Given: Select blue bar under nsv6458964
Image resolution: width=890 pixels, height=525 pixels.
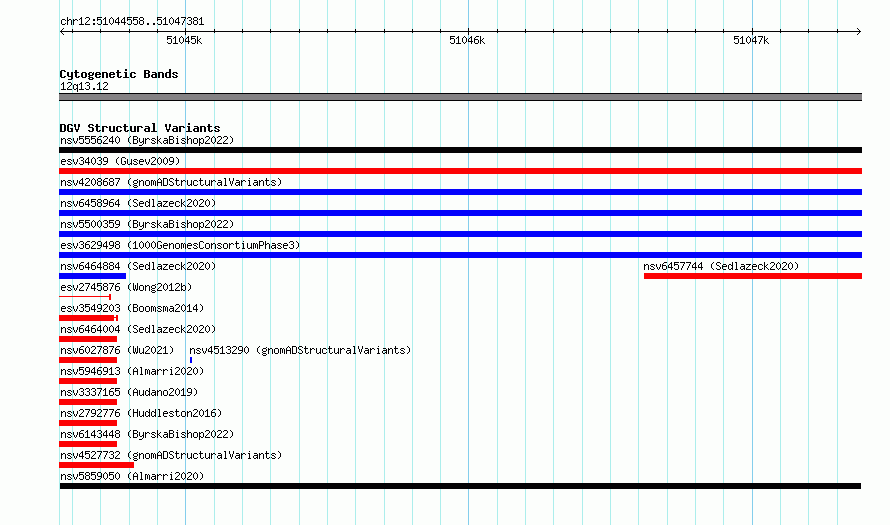Looking at the screenshot, I should [x=460, y=213].
